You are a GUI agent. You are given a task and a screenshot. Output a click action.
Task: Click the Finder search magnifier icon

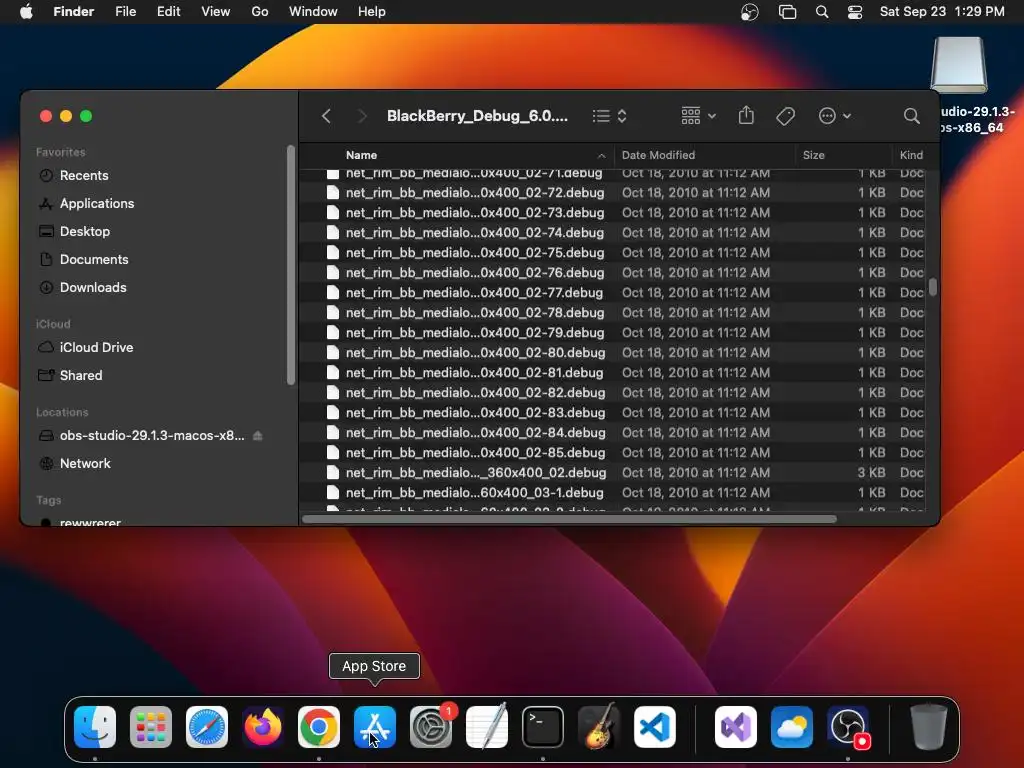912,116
